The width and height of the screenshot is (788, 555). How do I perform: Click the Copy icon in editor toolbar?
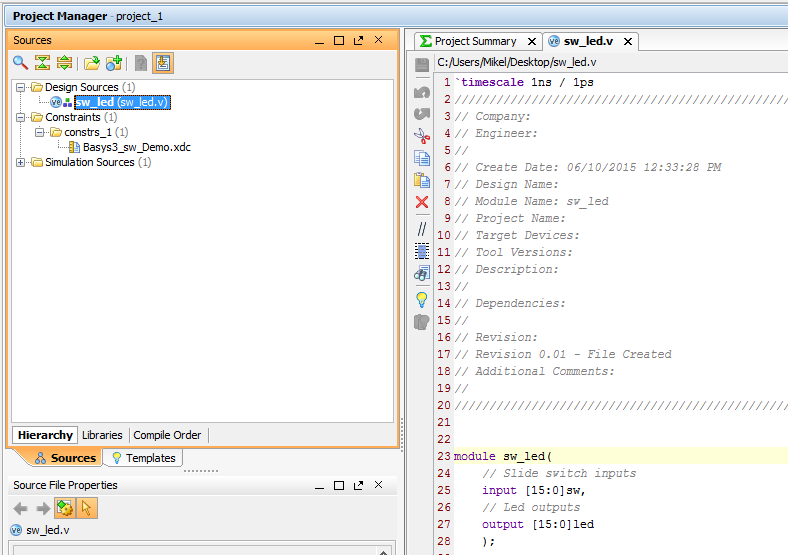coord(422,158)
